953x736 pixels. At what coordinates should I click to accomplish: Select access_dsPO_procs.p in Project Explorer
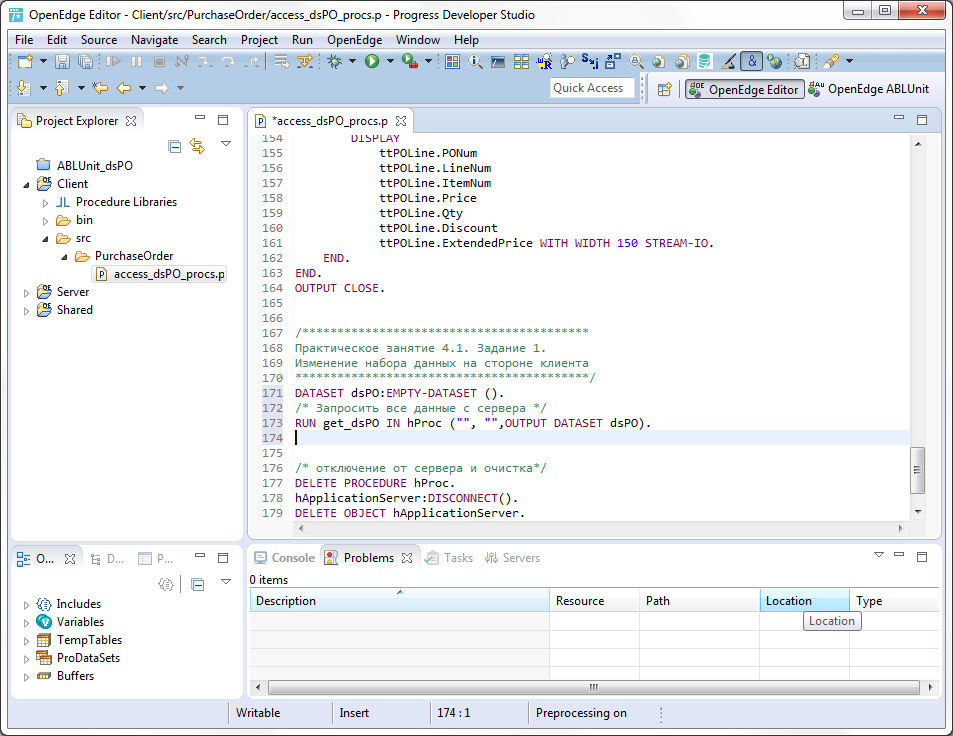(x=161, y=275)
